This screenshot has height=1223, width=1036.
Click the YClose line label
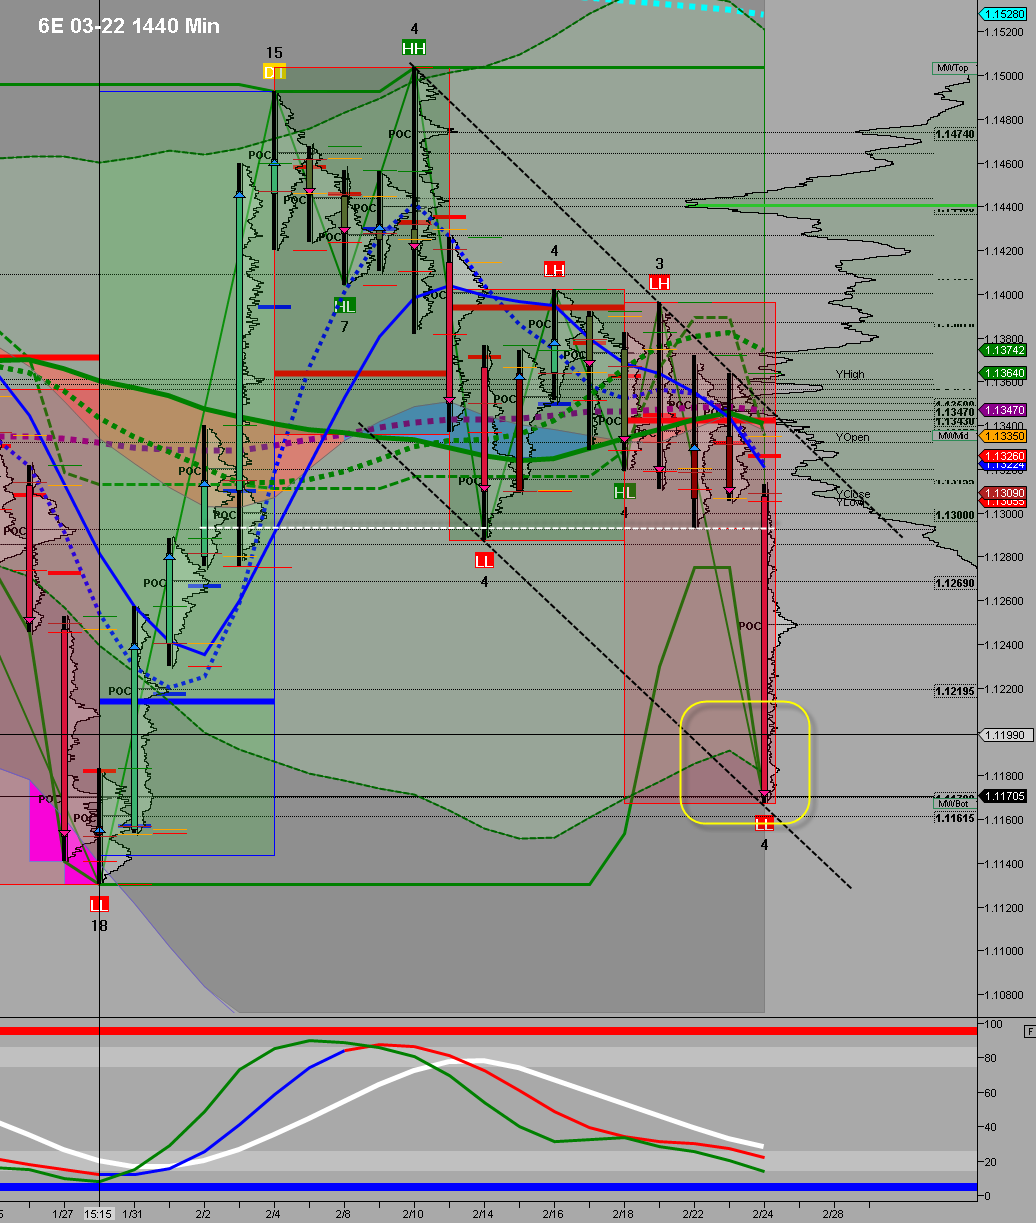click(x=853, y=494)
